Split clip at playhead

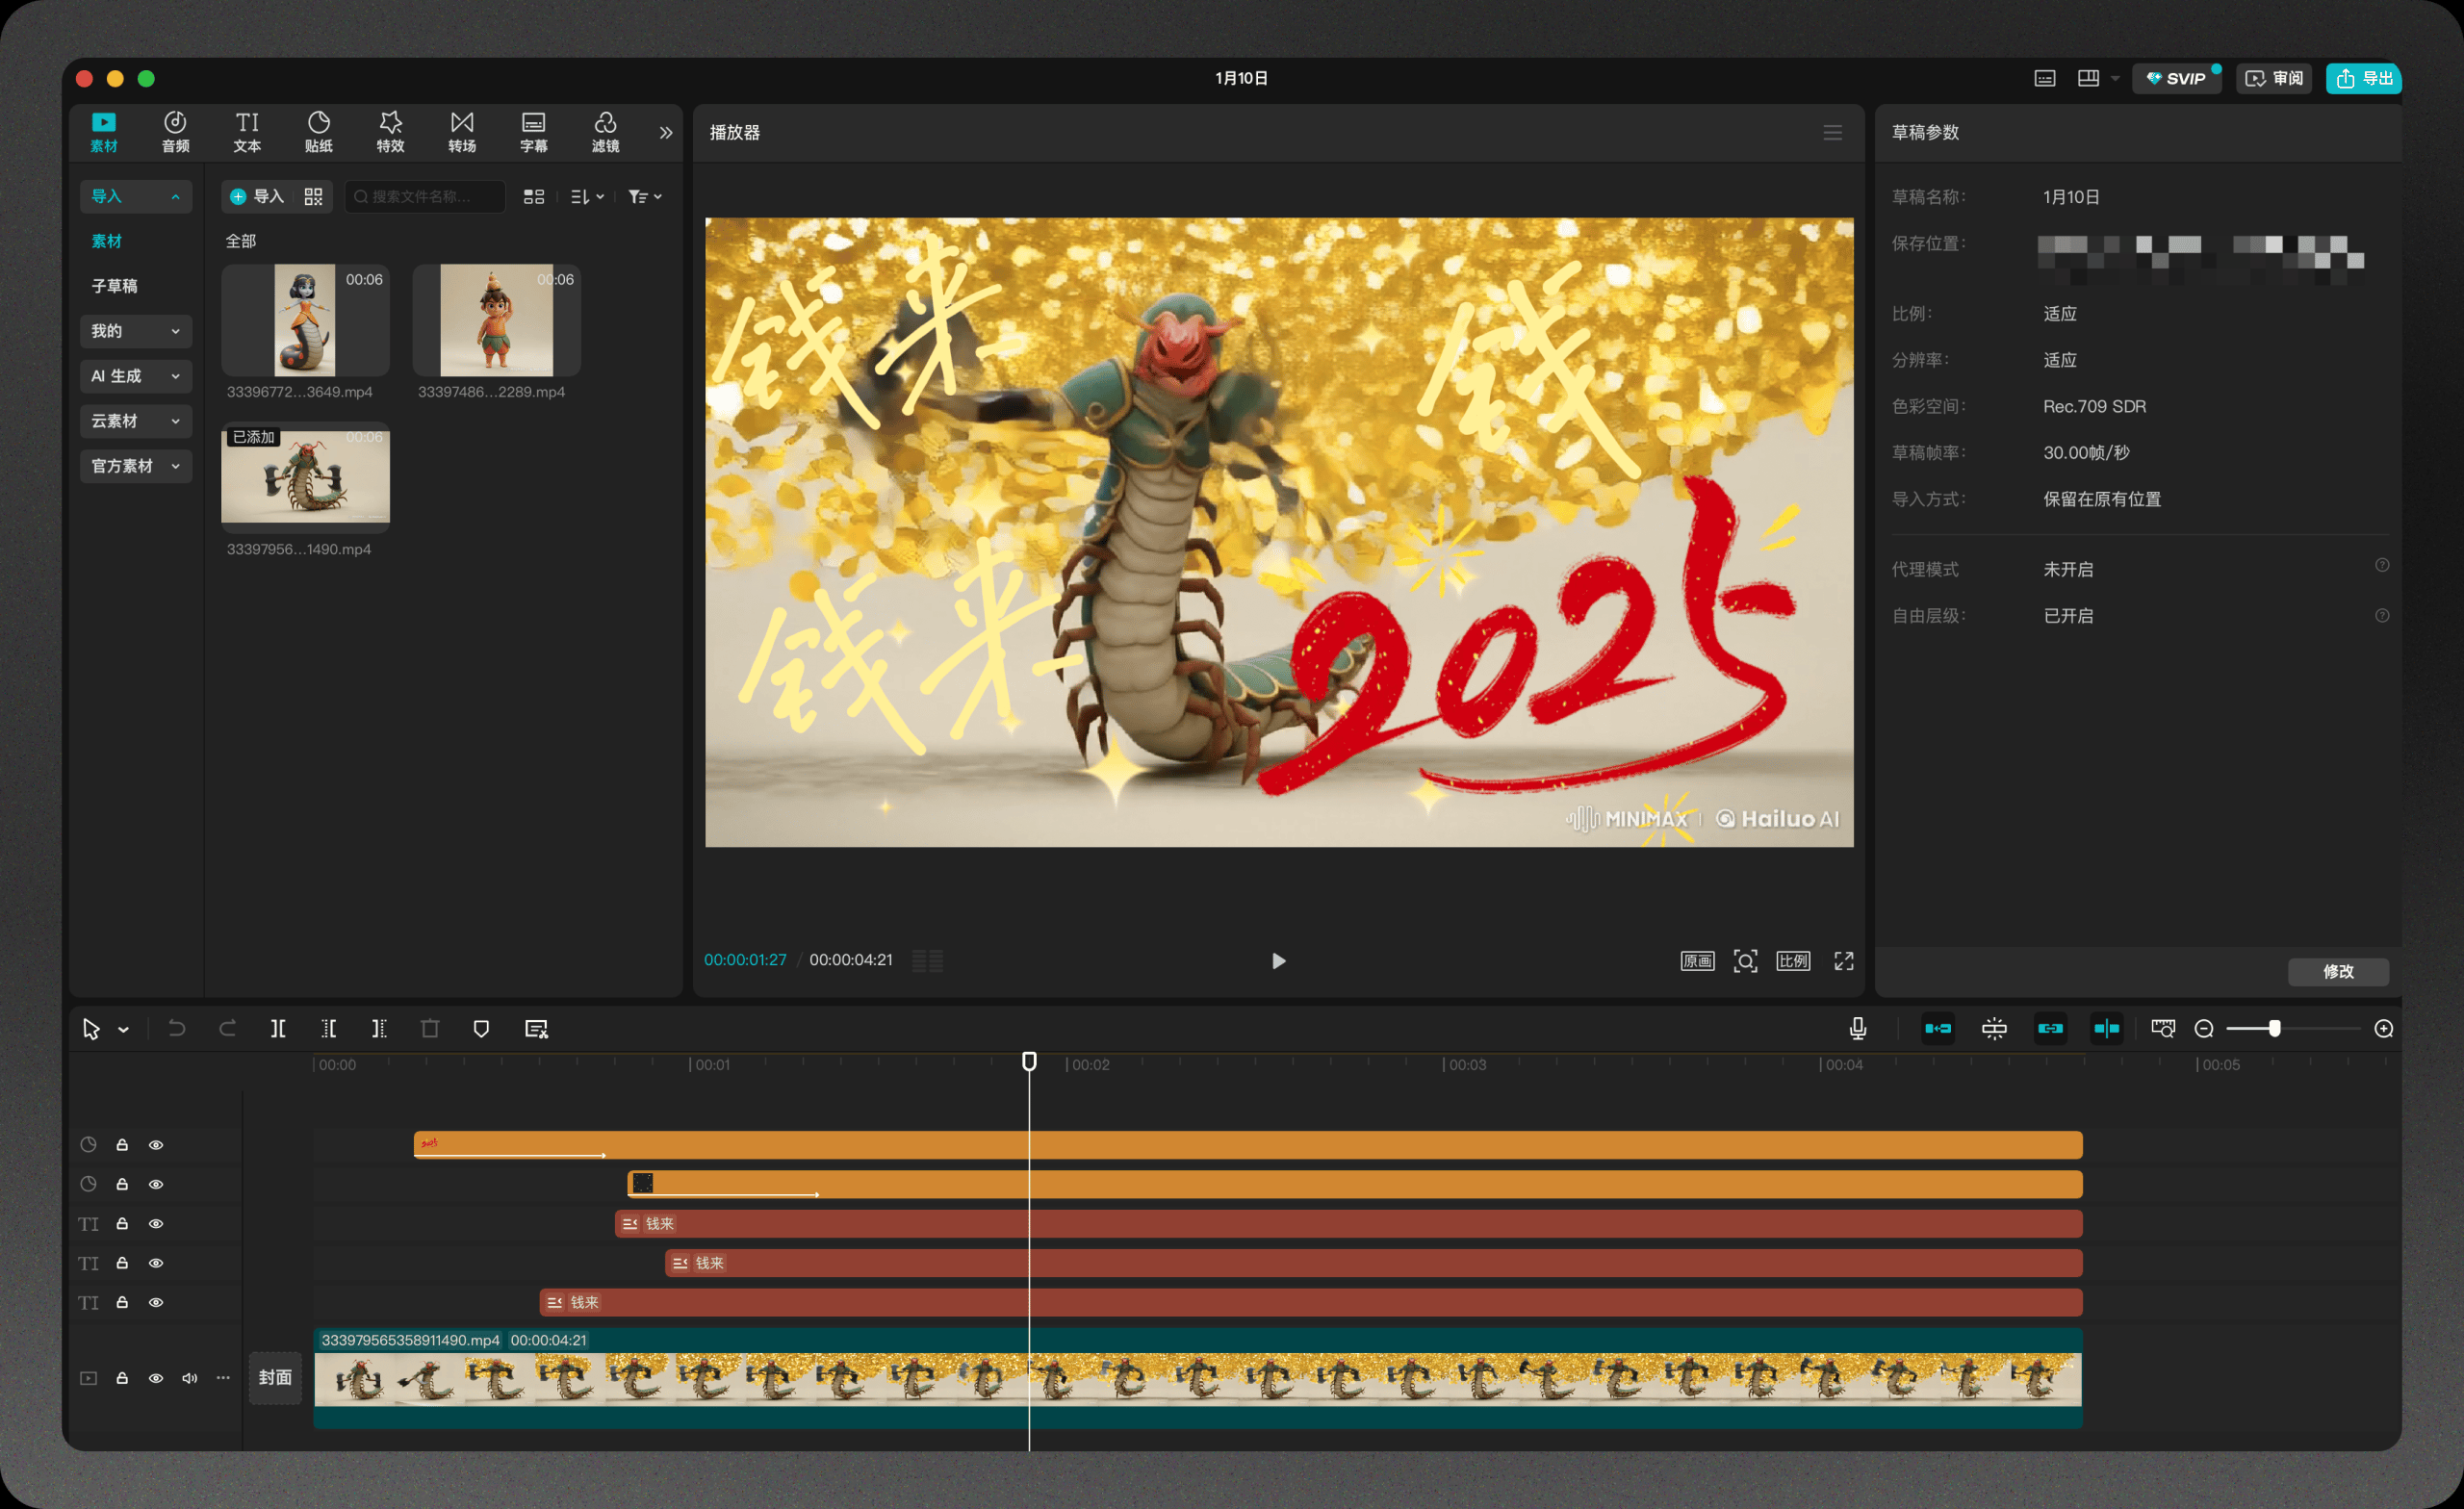click(278, 1028)
